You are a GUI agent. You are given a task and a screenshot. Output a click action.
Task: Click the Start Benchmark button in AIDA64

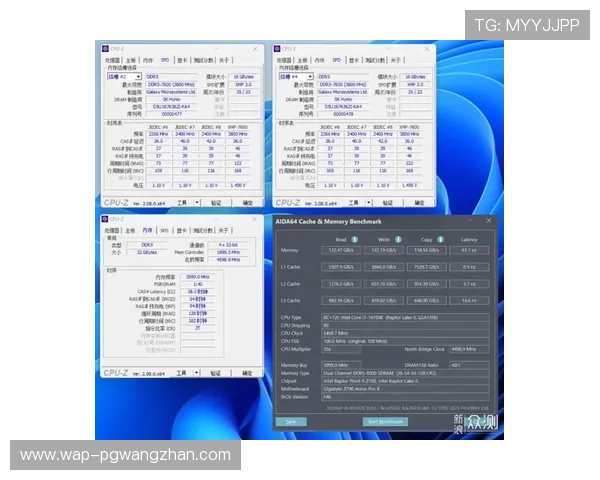385,422
